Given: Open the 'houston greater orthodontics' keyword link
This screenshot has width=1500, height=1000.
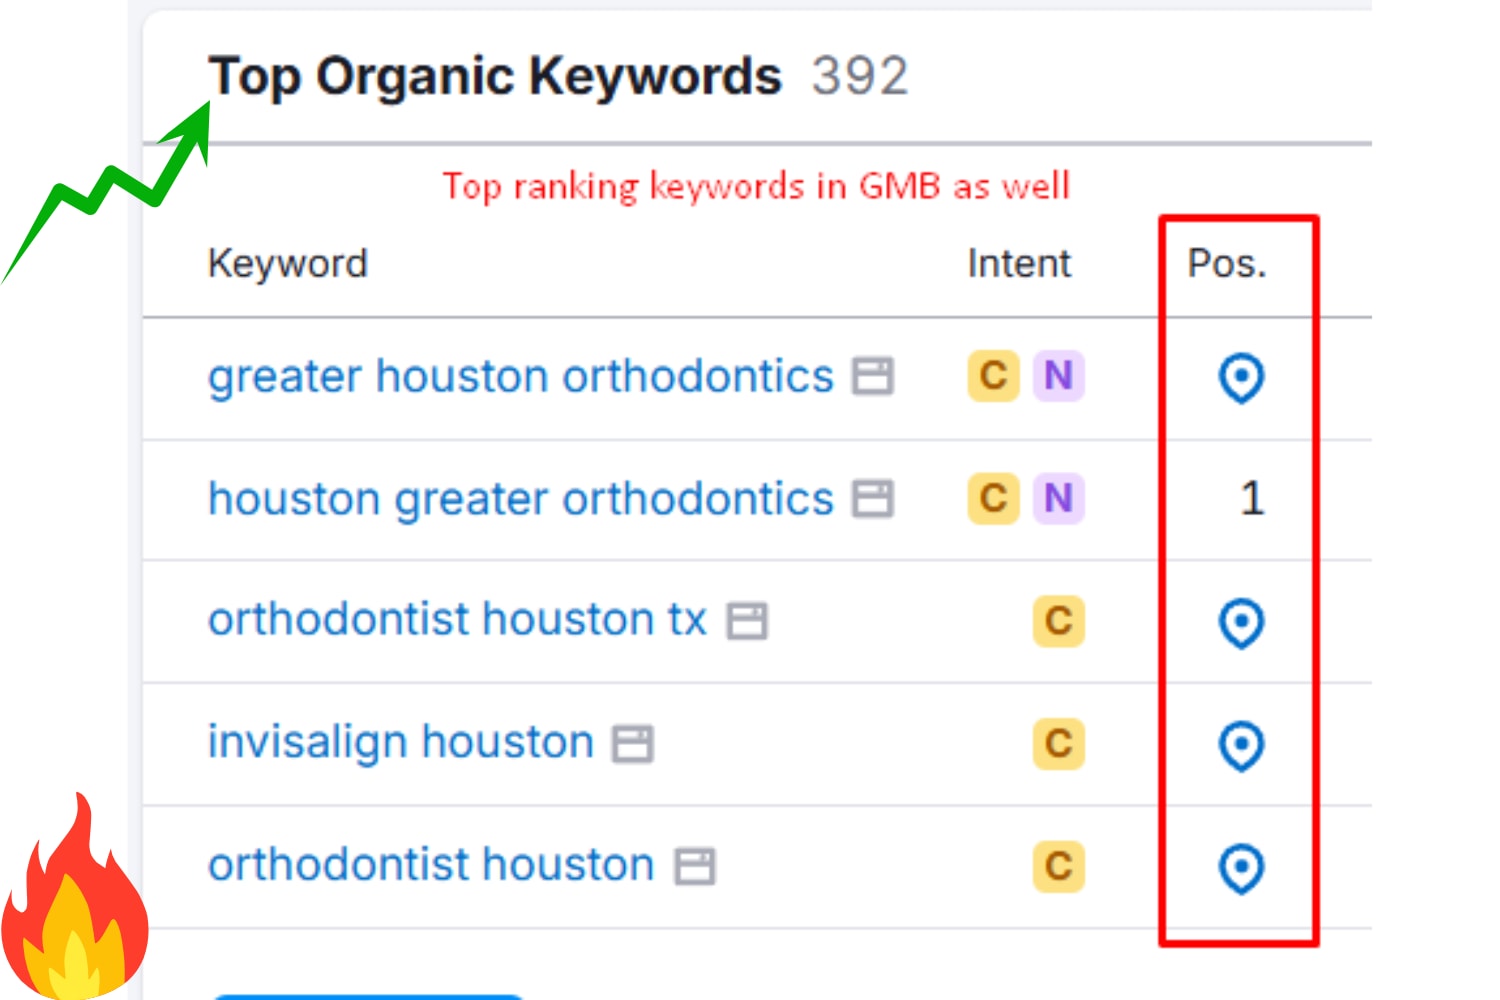Looking at the screenshot, I should pyautogui.click(x=520, y=499).
